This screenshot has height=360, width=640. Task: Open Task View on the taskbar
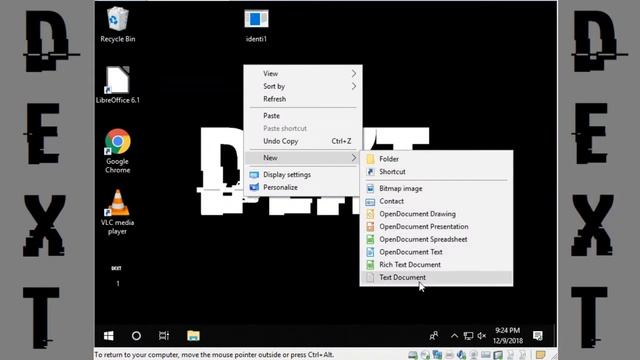click(164, 336)
